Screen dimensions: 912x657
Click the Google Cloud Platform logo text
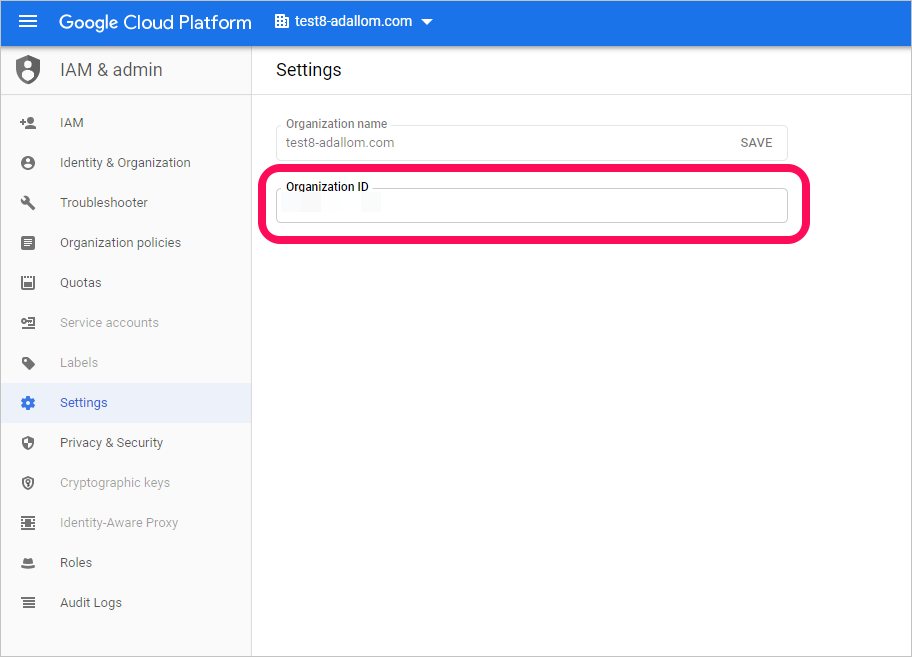click(155, 22)
